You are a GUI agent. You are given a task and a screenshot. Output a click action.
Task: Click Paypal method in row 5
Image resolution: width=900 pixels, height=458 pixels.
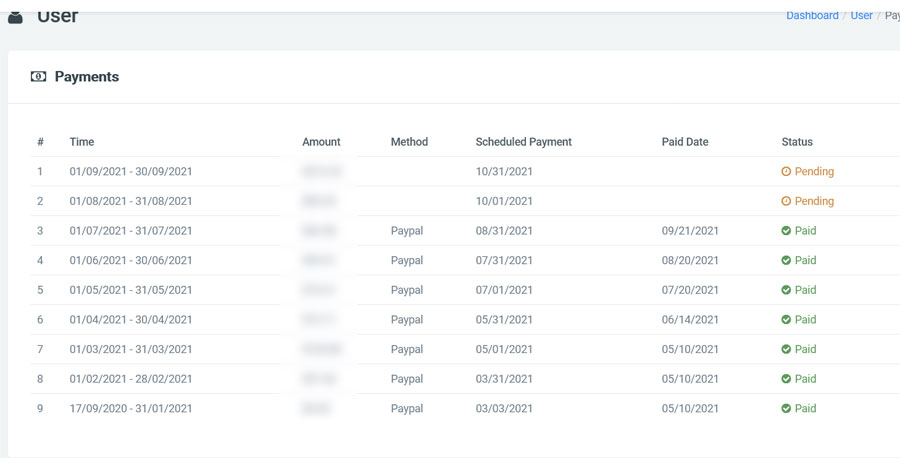(407, 290)
